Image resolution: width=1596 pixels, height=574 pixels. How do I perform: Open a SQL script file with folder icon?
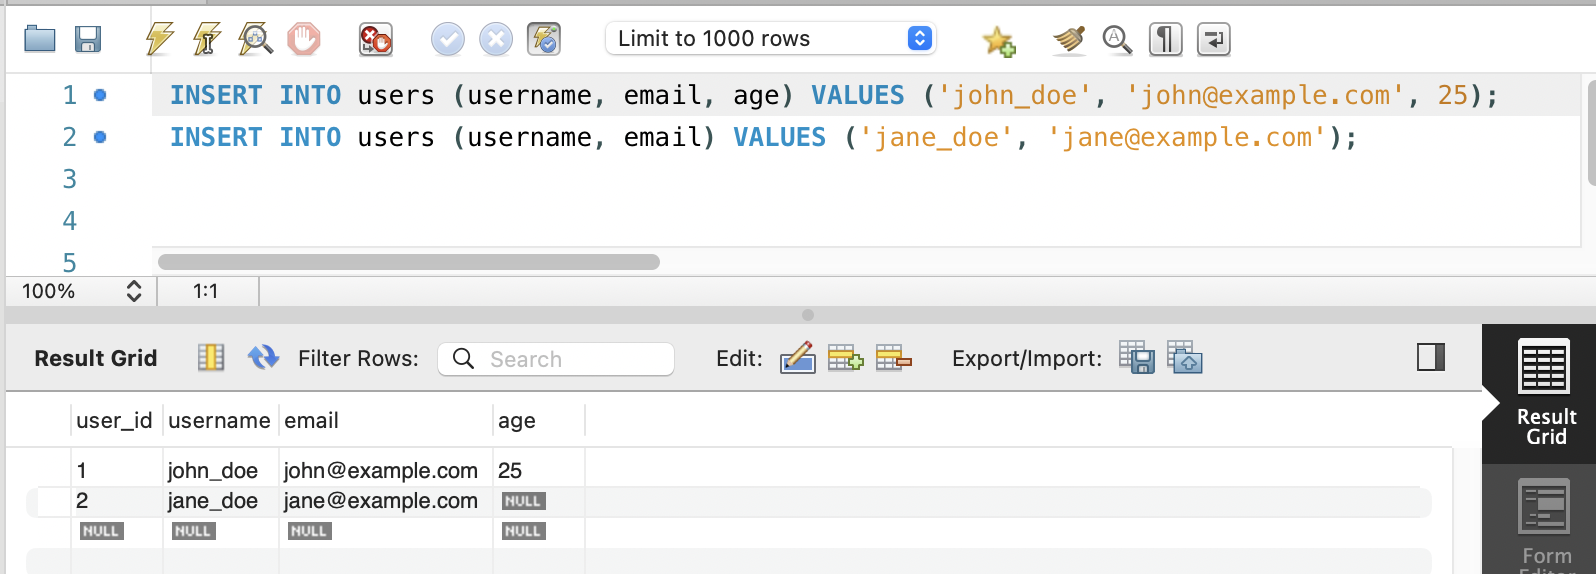40,39
